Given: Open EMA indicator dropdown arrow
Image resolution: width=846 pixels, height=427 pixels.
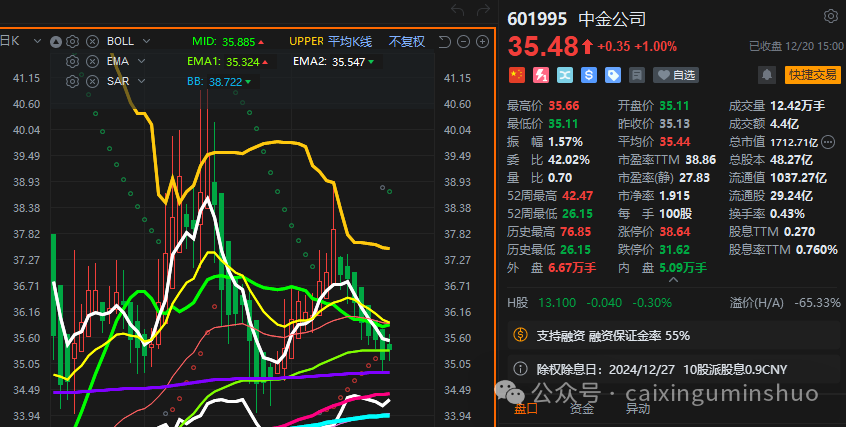Looking at the screenshot, I should 141,62.
